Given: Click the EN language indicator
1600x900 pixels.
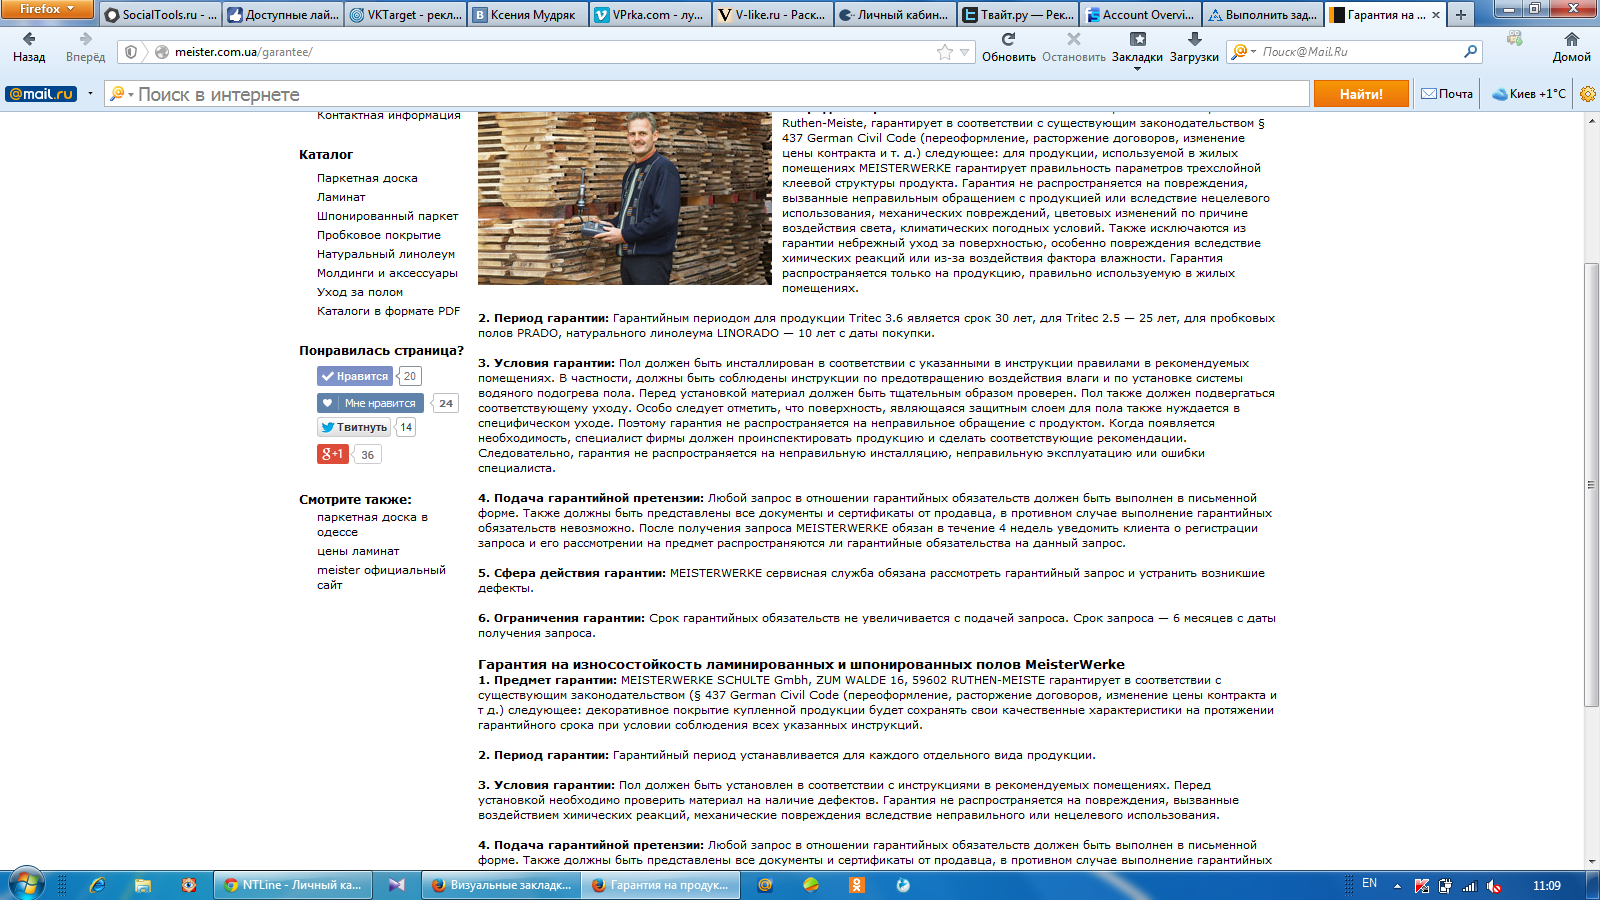Looking at the screenshot, I should [1370, 884].
